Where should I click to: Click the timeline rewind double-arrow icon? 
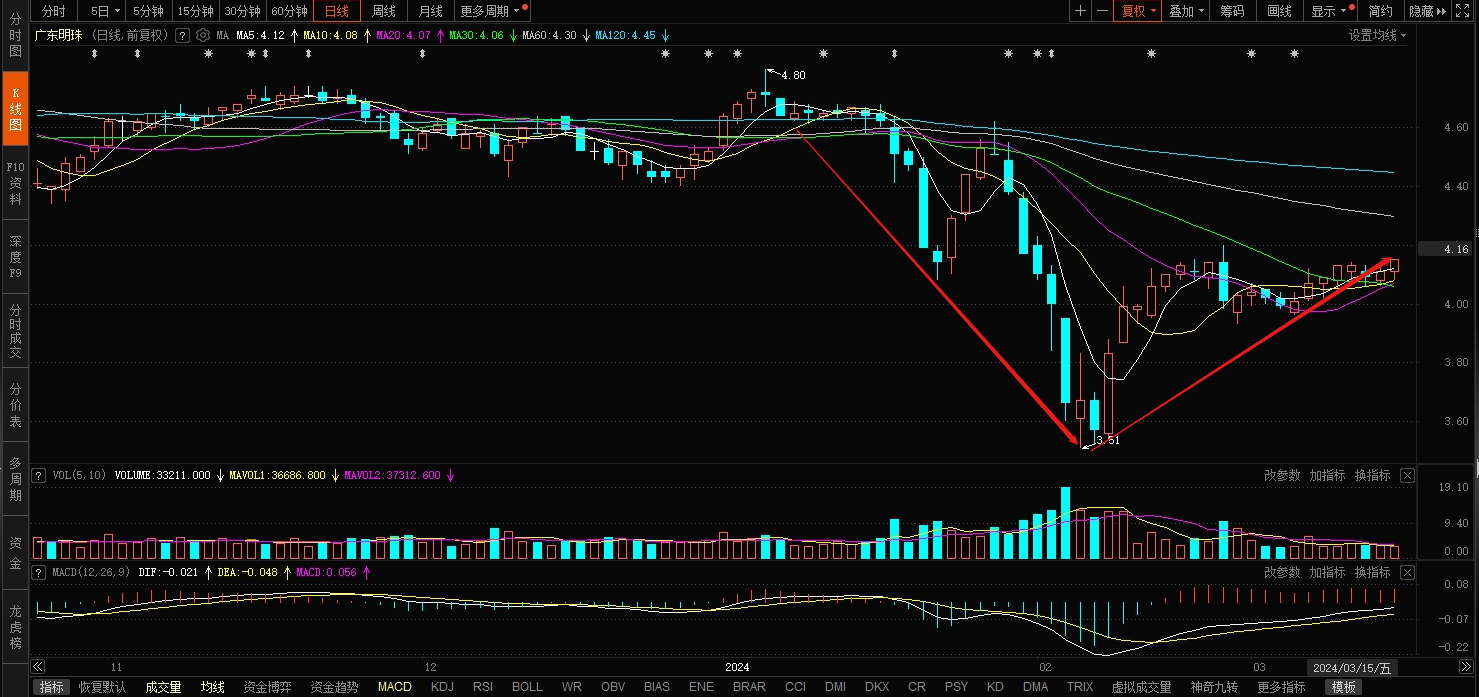point(38,667)
